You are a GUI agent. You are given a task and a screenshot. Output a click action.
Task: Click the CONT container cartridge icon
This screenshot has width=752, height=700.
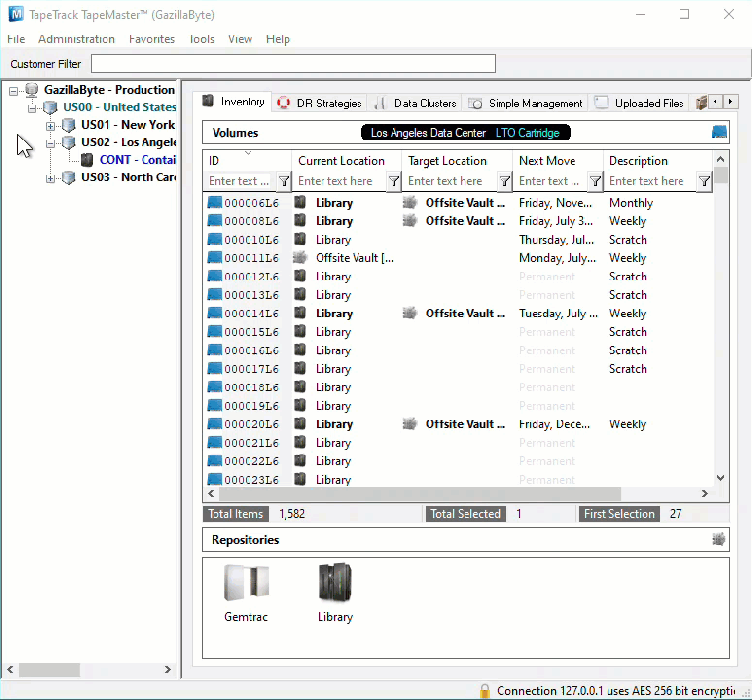point(87,160)
